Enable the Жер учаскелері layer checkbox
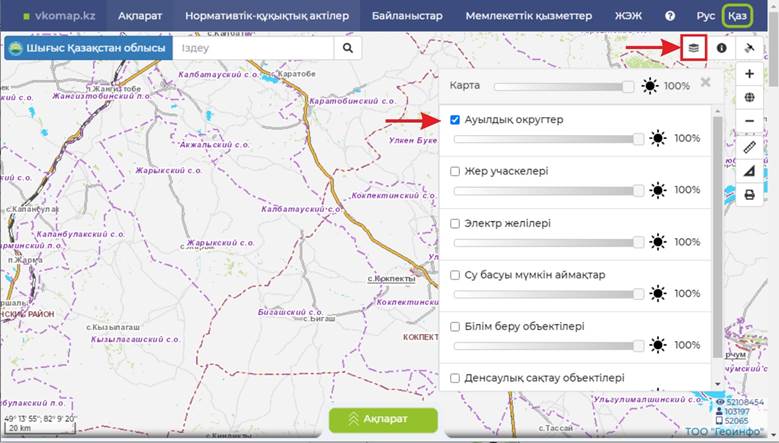Image resolution: width=779 pixels, height=443 pixels. [x=455, y=171]
